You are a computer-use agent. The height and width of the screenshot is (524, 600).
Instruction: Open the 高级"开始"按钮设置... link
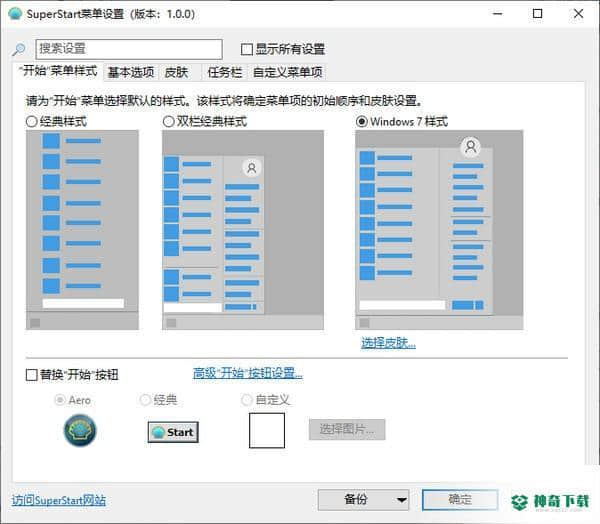[x=248, y=373]
